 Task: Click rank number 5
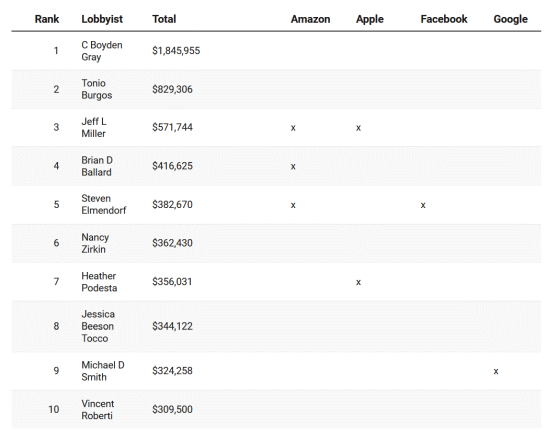point(56,205)
